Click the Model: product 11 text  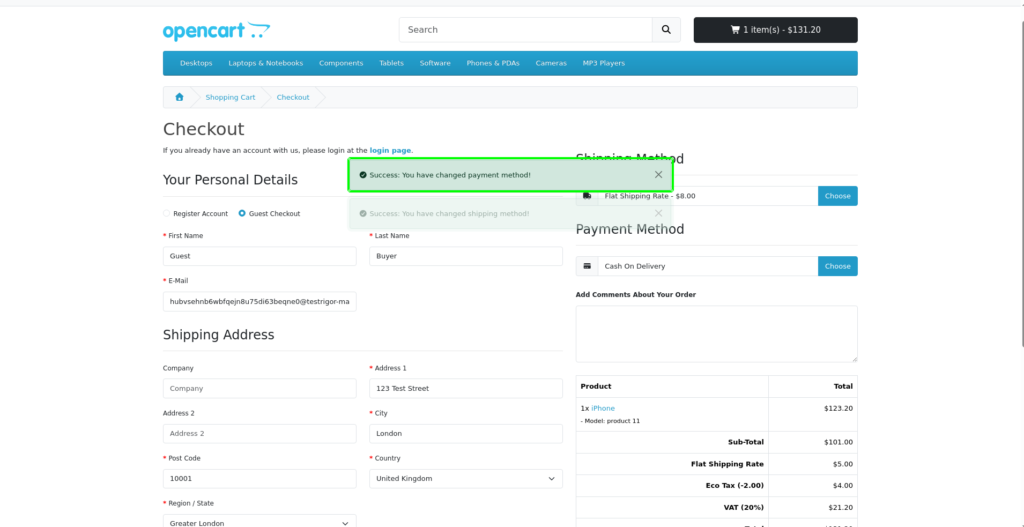click(610, 421)
